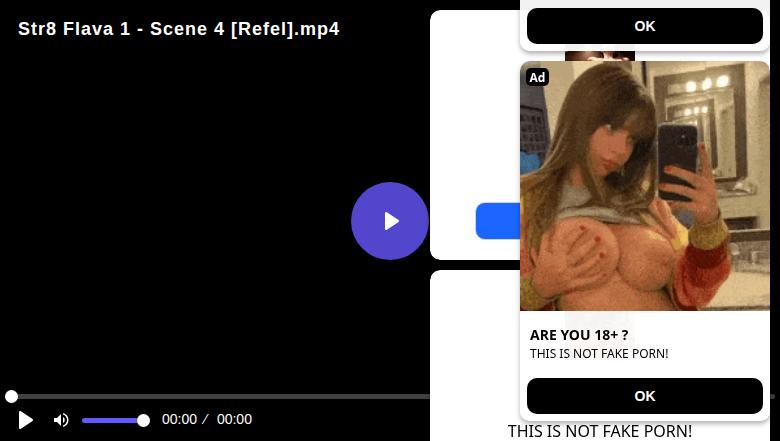Click the ad caption text under the heading
780x441 pixels.
(x=599, y=353)
